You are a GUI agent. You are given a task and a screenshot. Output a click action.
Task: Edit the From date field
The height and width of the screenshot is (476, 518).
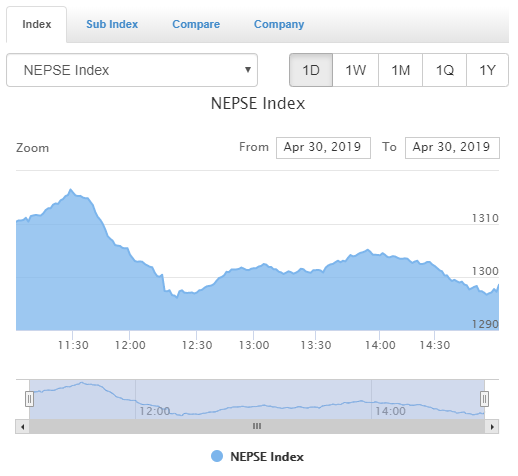[x=323, y=148]
